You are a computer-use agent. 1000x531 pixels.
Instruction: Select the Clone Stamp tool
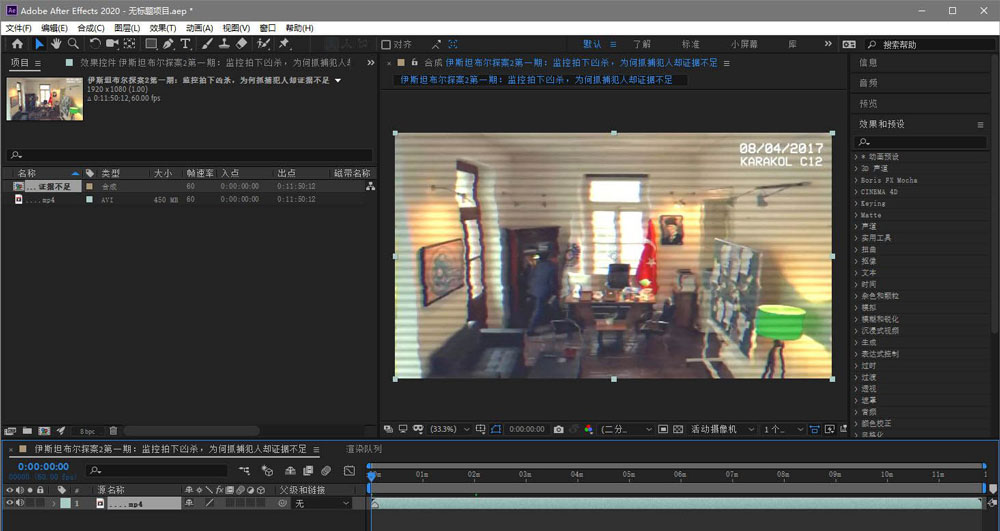(x=224, y=44)
